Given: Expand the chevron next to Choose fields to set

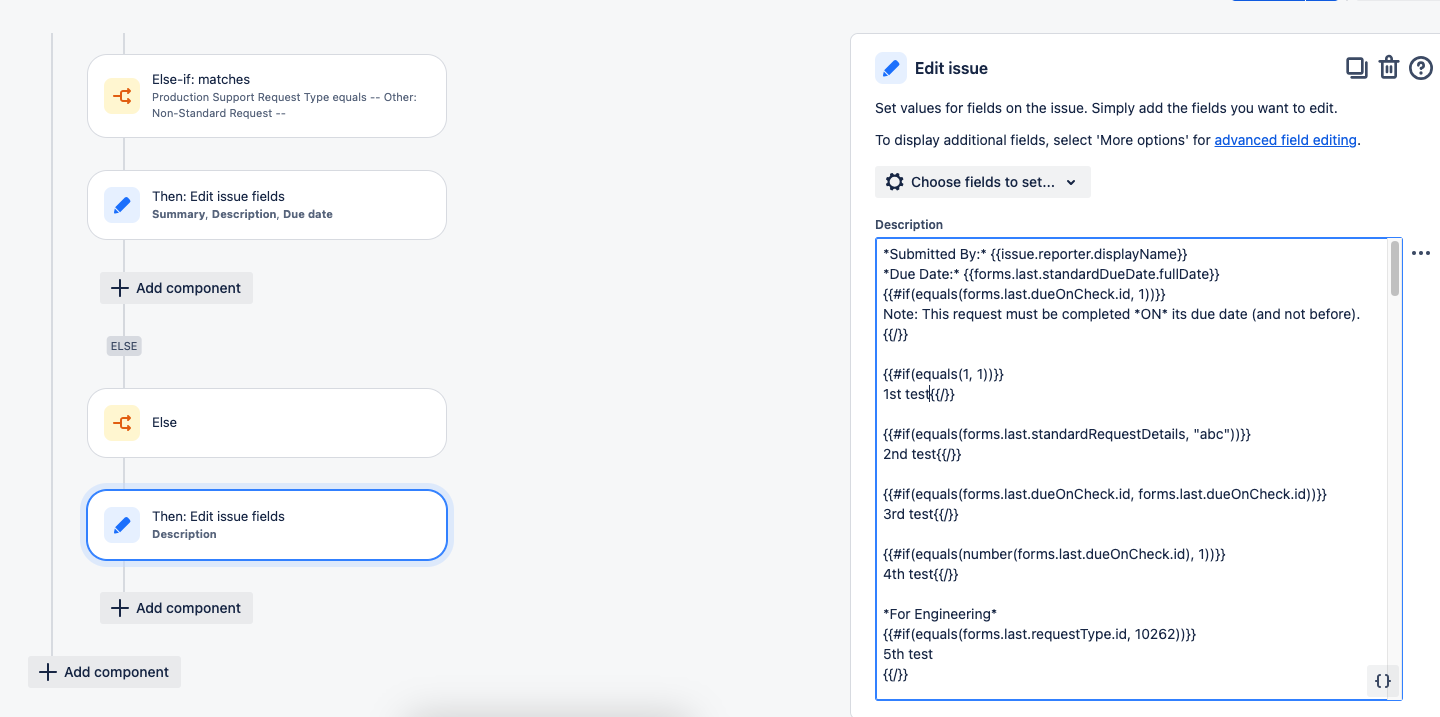Looking at the screenshot, I should click(x=1070, y=182).
